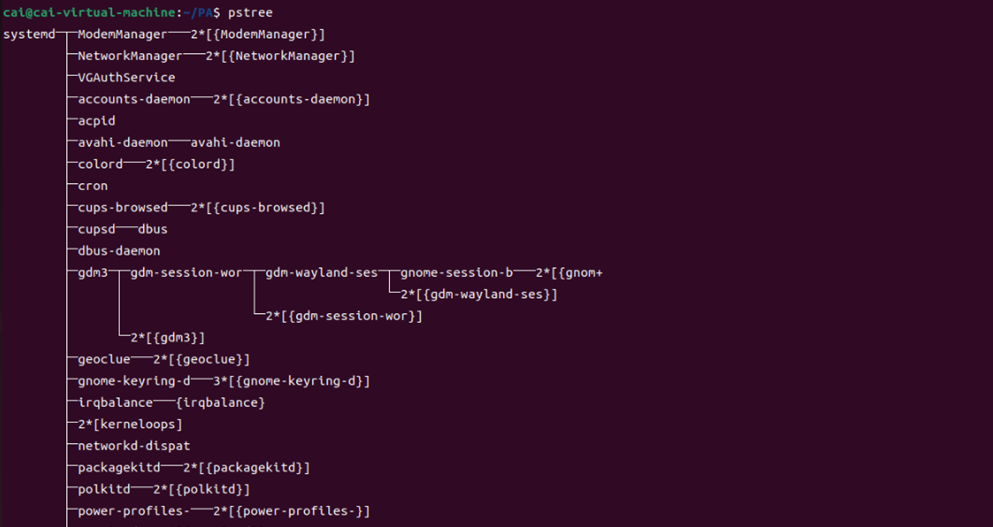The width and height of the screenshot is (993, 527).
Task: Click the dbus-daemon process entry
Action: click(119, 251)
